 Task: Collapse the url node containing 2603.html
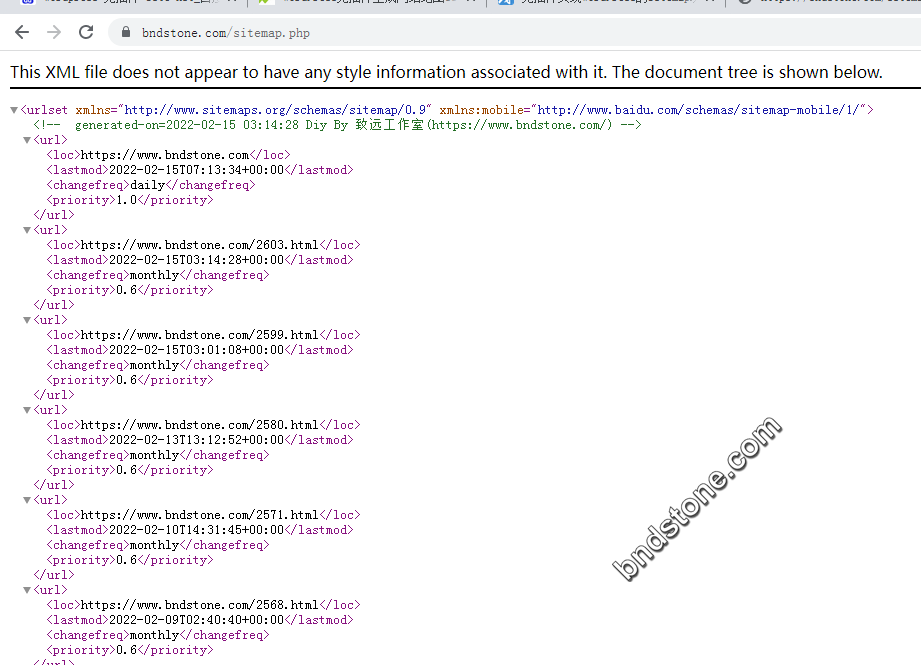point(27,230)
